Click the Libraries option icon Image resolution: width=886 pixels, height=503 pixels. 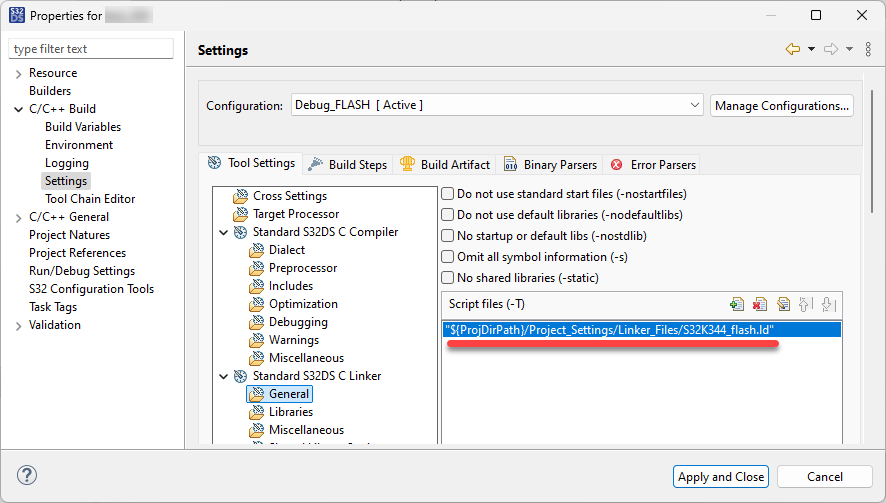coord(257,412)
